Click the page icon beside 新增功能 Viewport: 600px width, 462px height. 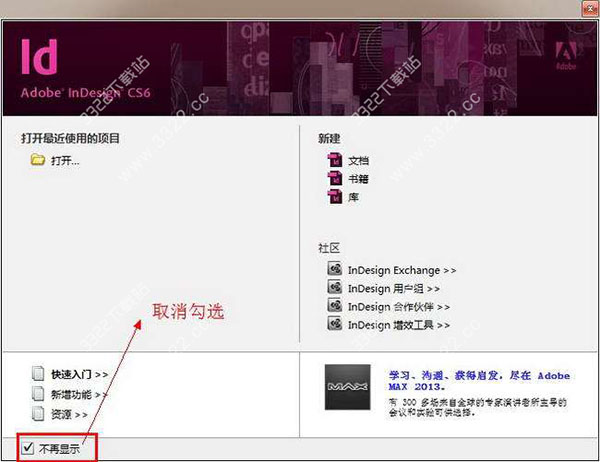pyautogui.click(x=38, y=393)
